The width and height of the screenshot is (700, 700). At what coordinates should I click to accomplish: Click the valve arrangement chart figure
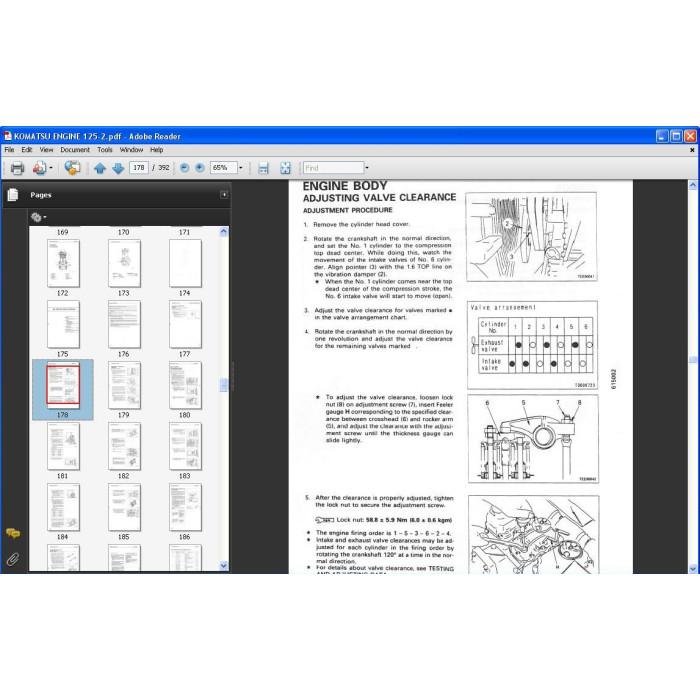532,345
